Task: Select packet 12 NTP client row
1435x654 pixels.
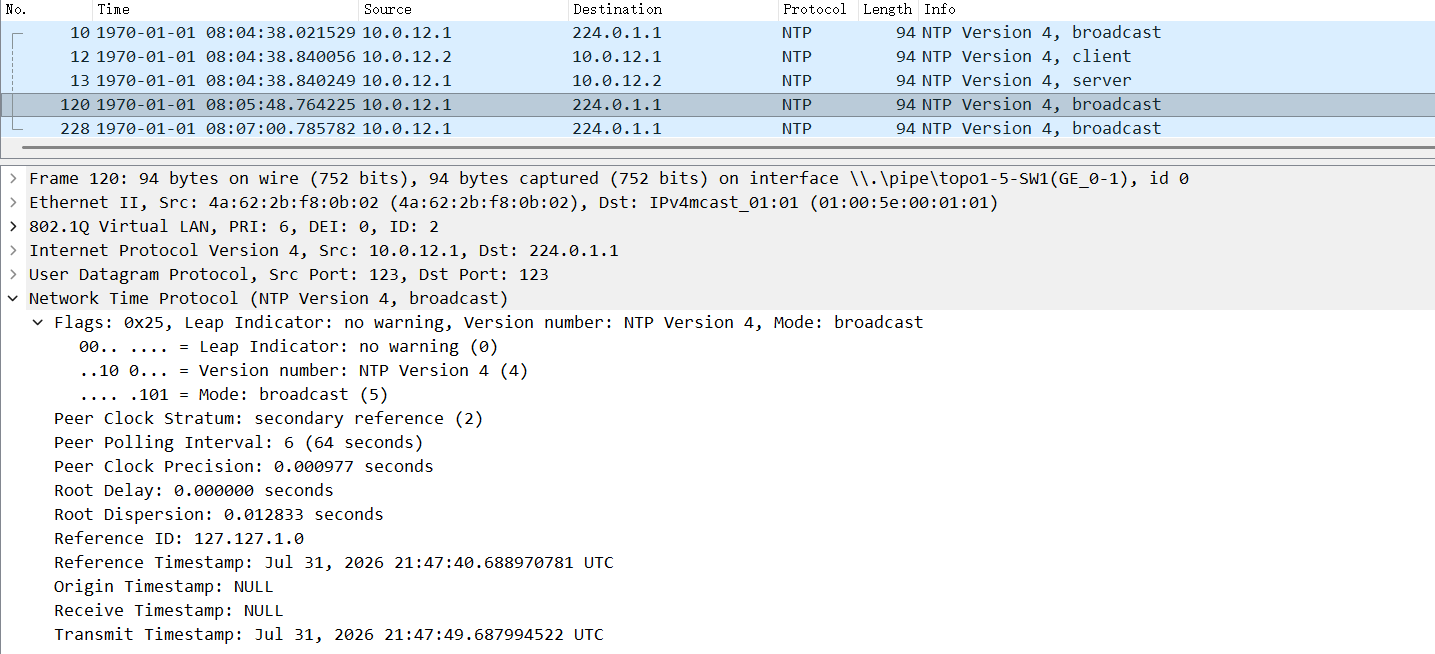Action: tap(717, 56)
